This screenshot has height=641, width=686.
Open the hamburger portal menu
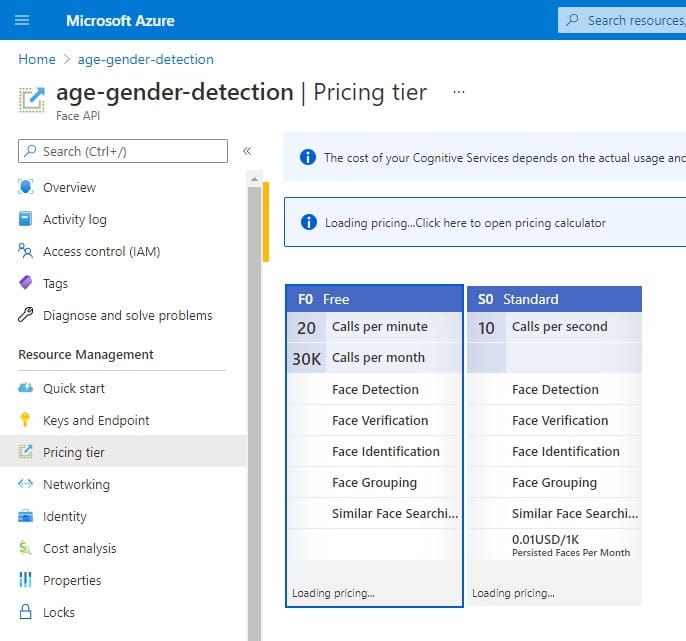click(x=22, y=20)
